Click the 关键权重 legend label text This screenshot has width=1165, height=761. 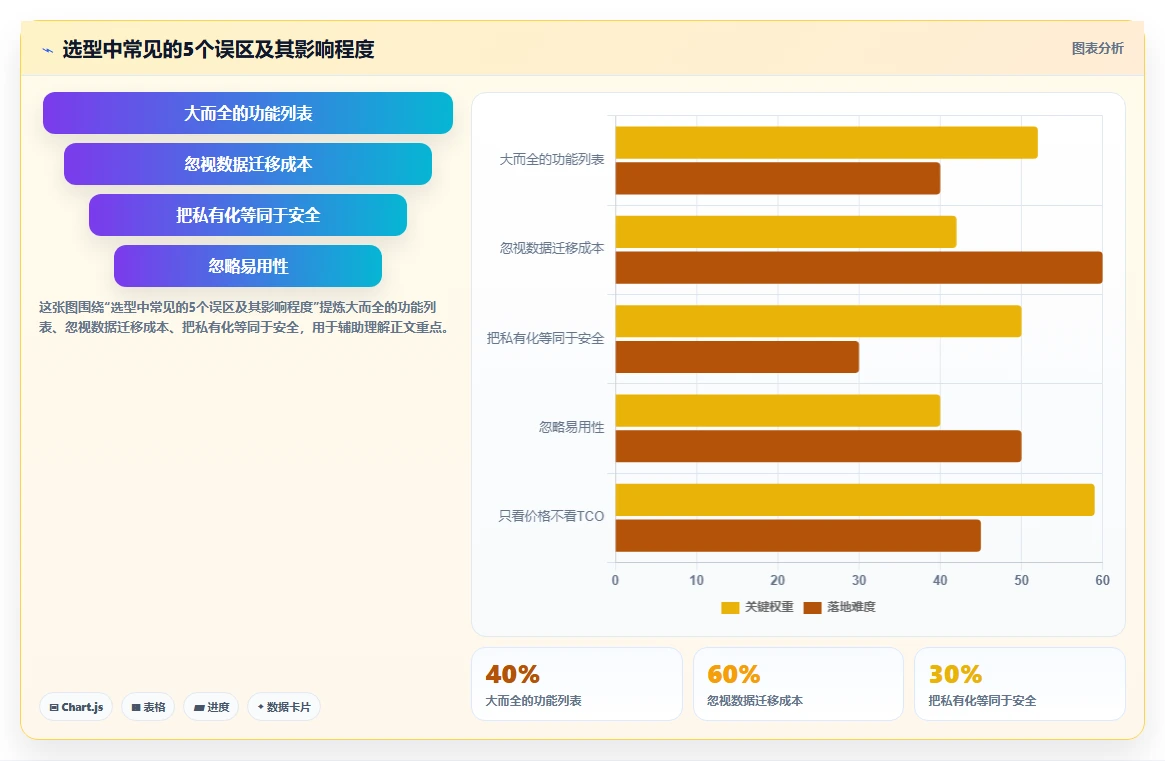[769, 607]
